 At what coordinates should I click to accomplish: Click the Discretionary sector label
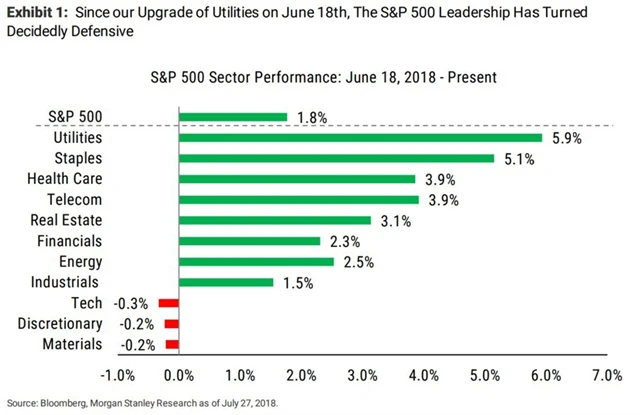click(59, 324)
